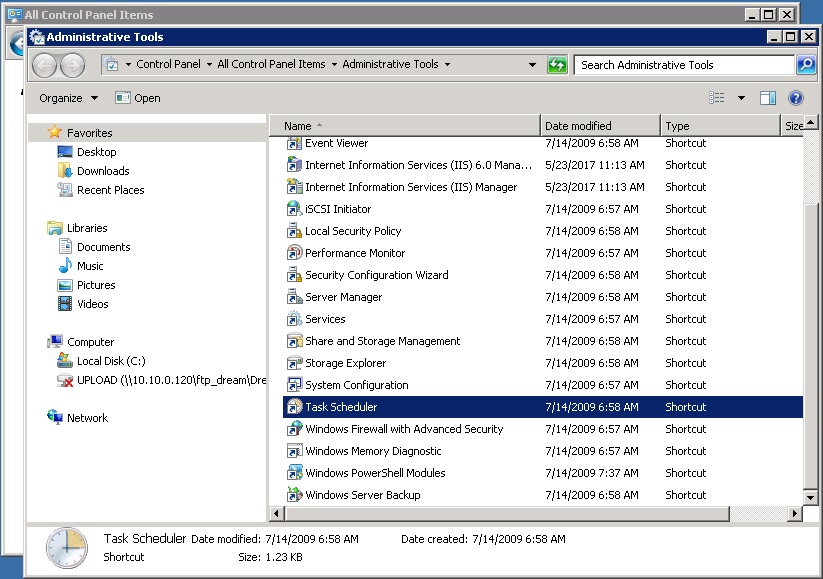The height and width of the screenshot is (579, 823).
Task: Click the vertical scrollbar up arrow
Action: [x=810, y=122]
